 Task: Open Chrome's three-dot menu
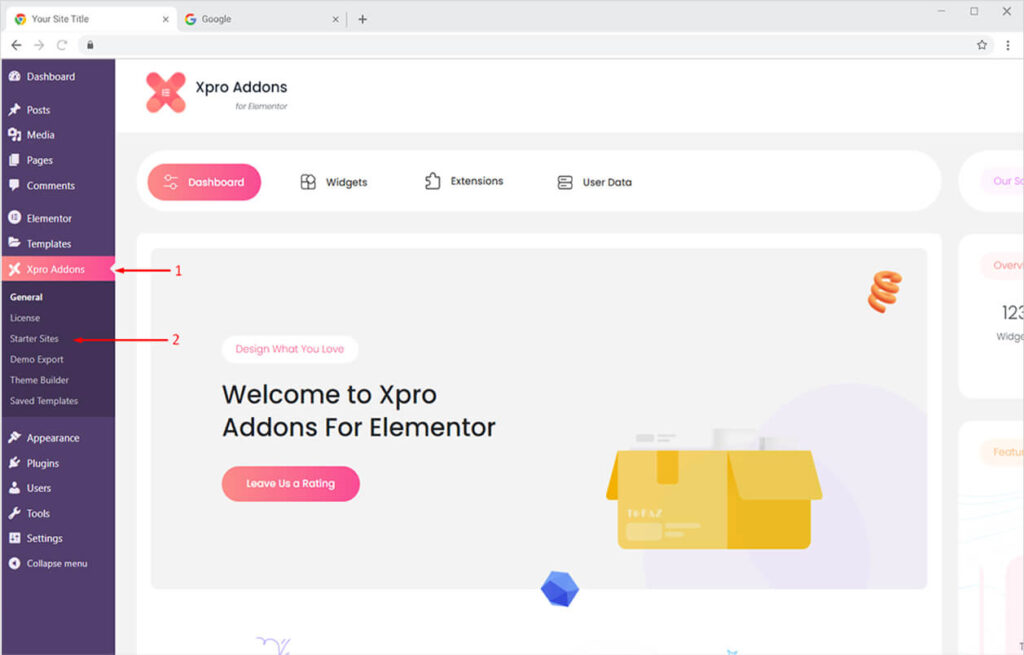[1006, 45]
